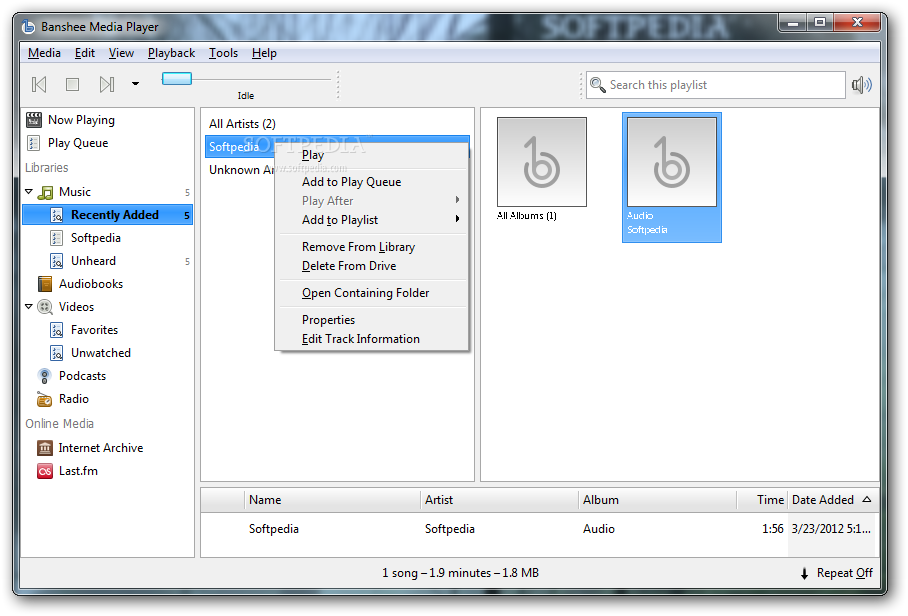Open the Media menu
The height and width of the screenshot is (616, 908).
(44, 53)
